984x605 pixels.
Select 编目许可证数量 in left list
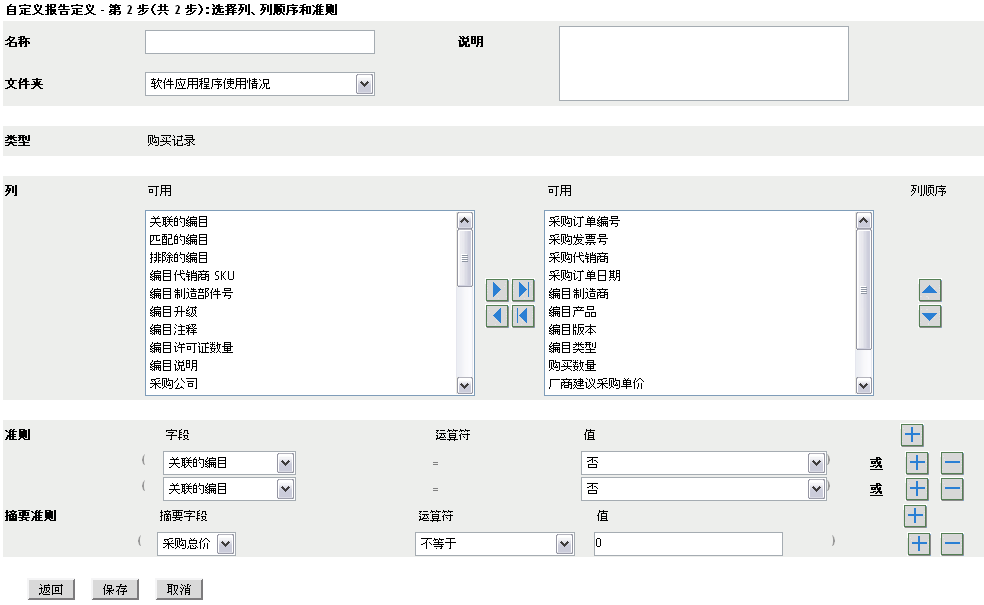click(301, 348)
